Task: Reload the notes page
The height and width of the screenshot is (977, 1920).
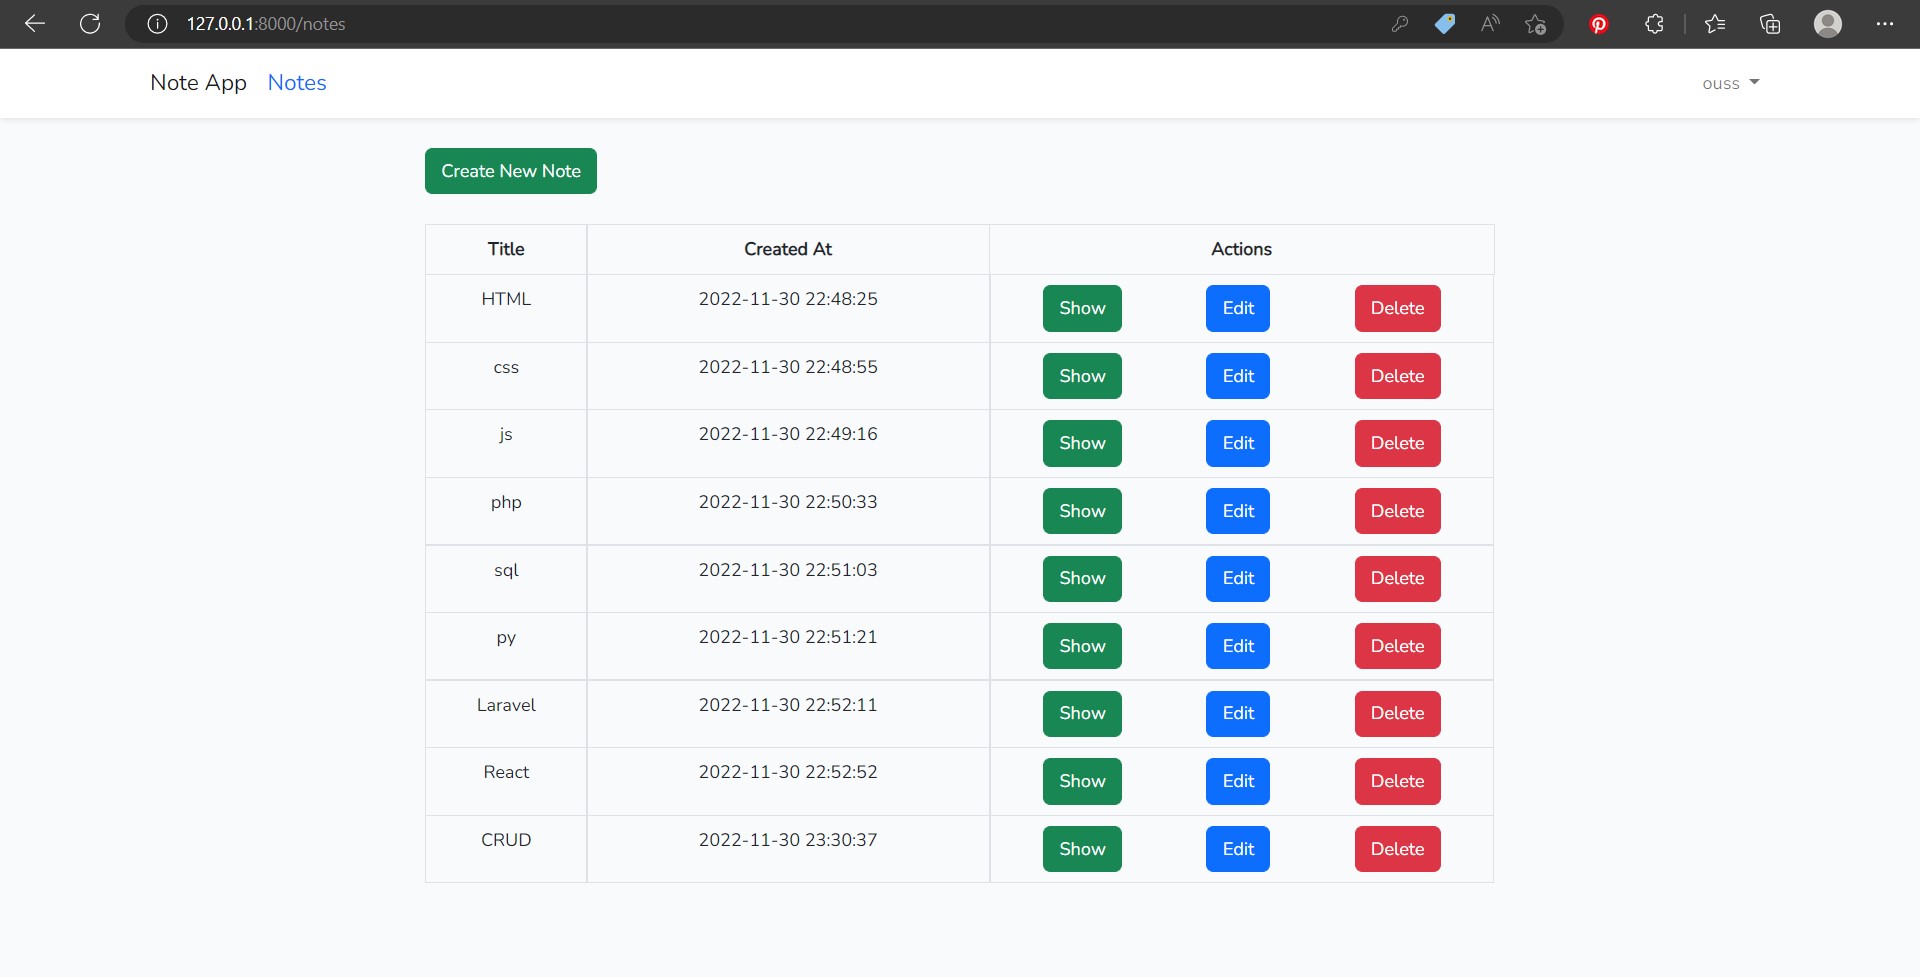Action: 90,24
